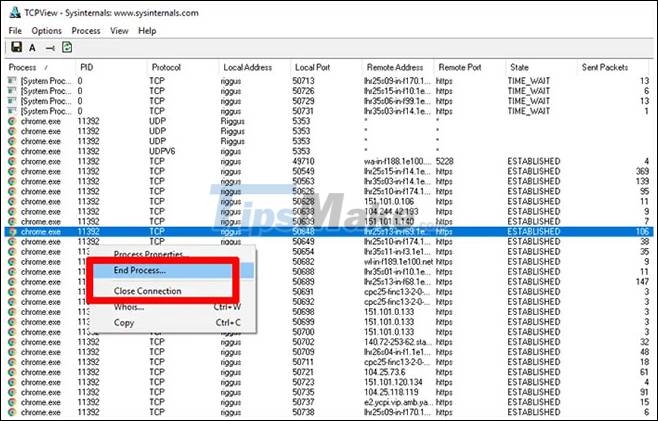Sort by the State column header
The image size is (658, 421).
tap(541, 67)
